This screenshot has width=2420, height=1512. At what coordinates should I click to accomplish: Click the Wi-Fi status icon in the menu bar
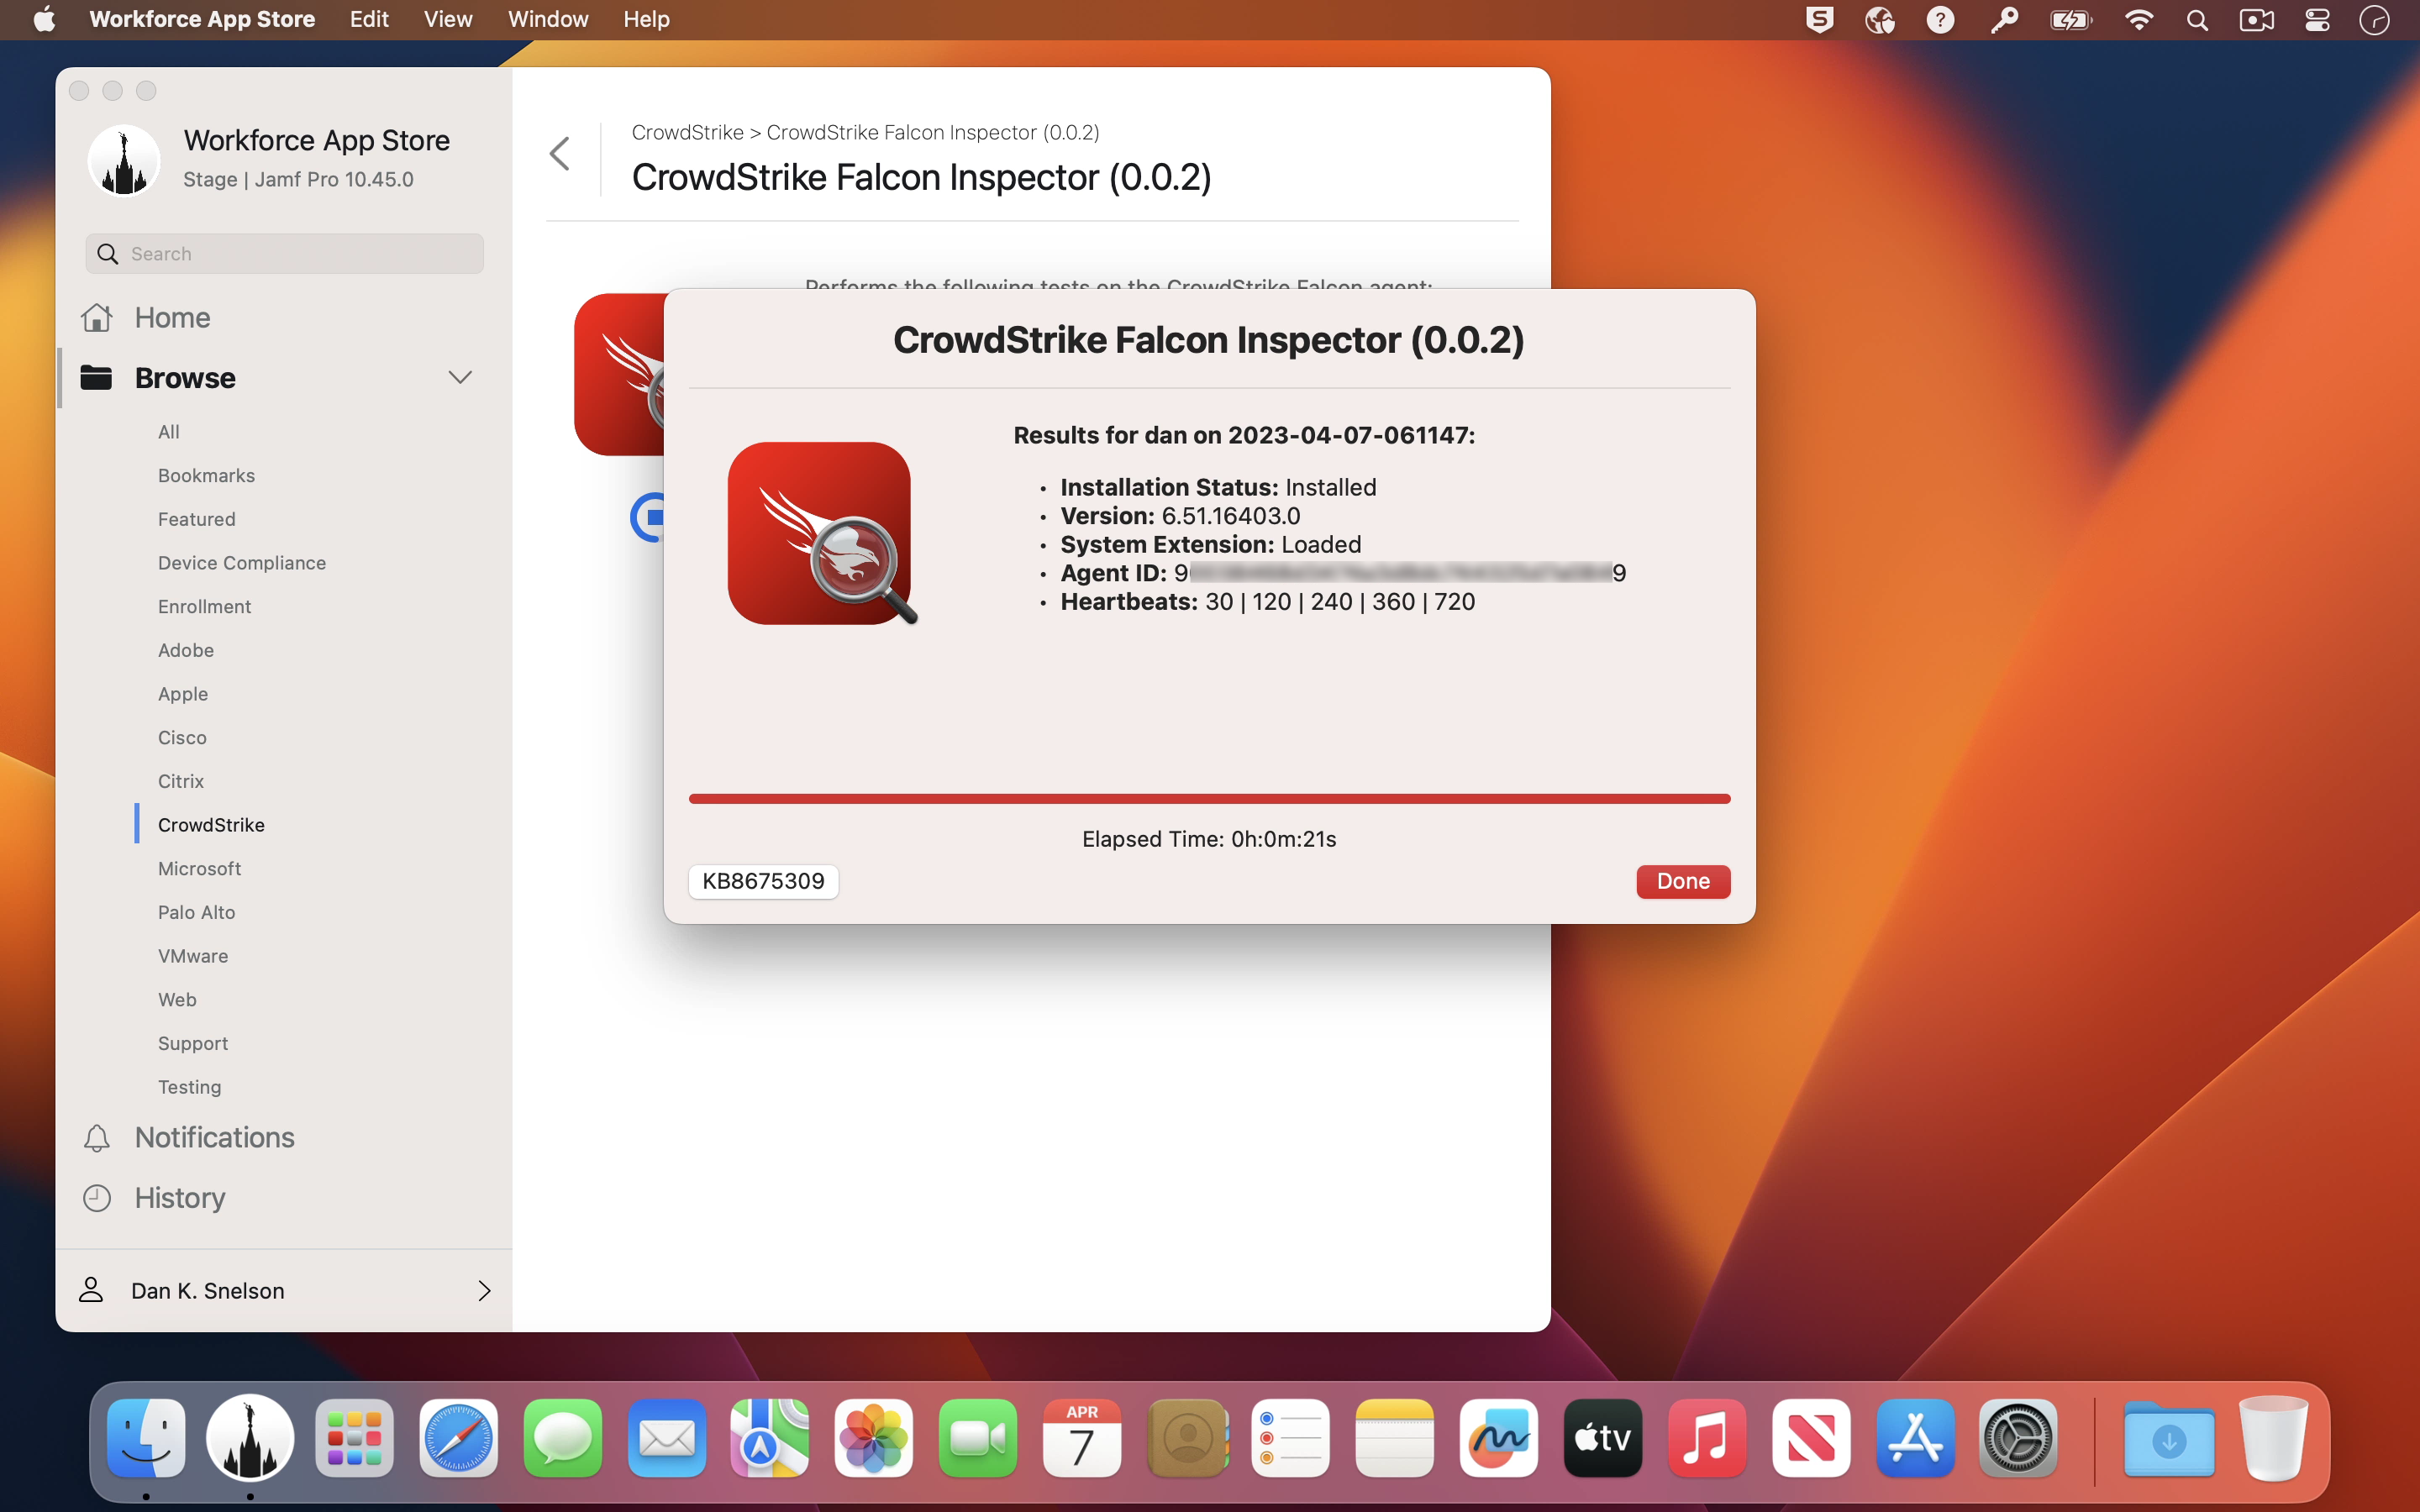click(2138, 19)
